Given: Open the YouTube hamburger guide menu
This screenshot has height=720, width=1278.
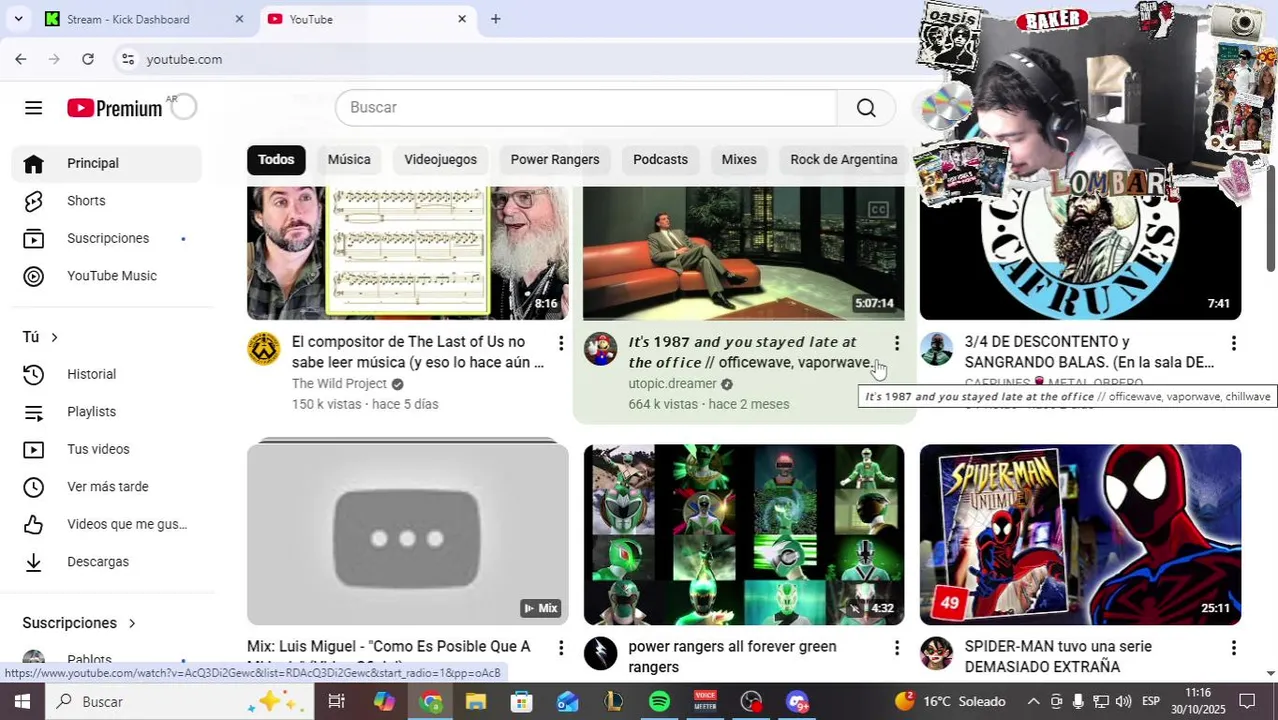Looking at the screenshot, I should [x=33, y=108].
